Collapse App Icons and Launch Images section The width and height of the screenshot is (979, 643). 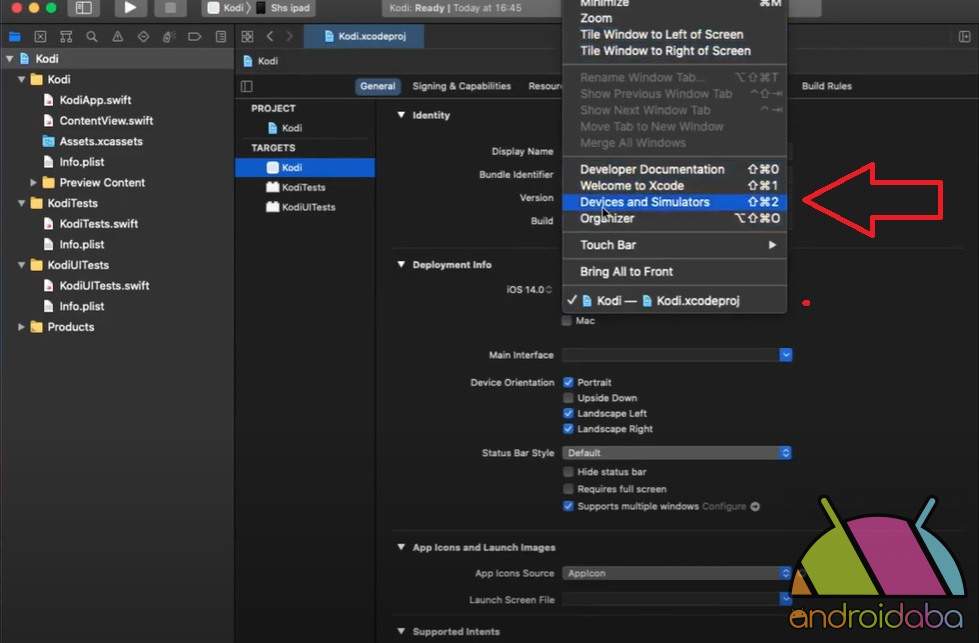pos(401,547)
